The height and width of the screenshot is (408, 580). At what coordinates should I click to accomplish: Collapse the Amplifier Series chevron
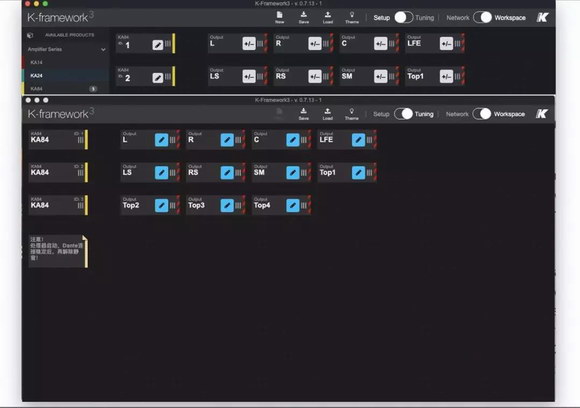(x=103, y=50)
